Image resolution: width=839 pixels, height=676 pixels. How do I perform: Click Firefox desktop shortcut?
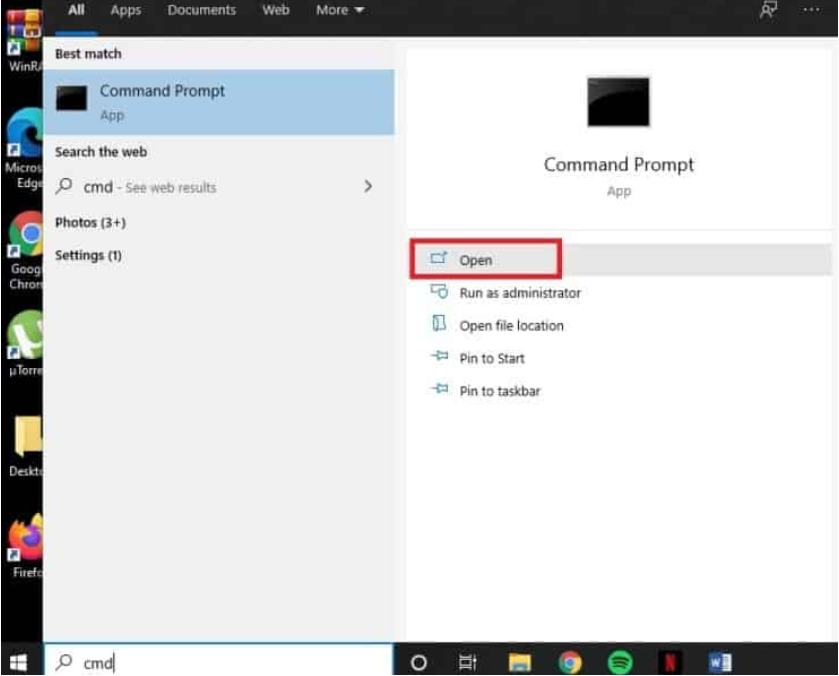coord(27,546)
